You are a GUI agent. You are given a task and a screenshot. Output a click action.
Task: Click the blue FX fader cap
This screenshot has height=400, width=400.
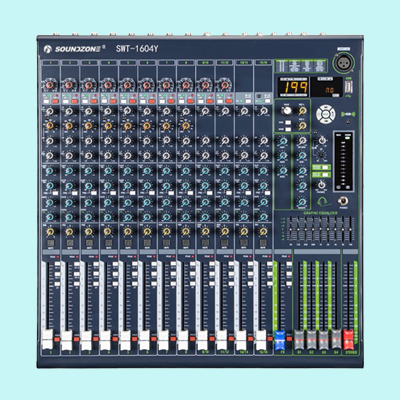pos(280,340)
